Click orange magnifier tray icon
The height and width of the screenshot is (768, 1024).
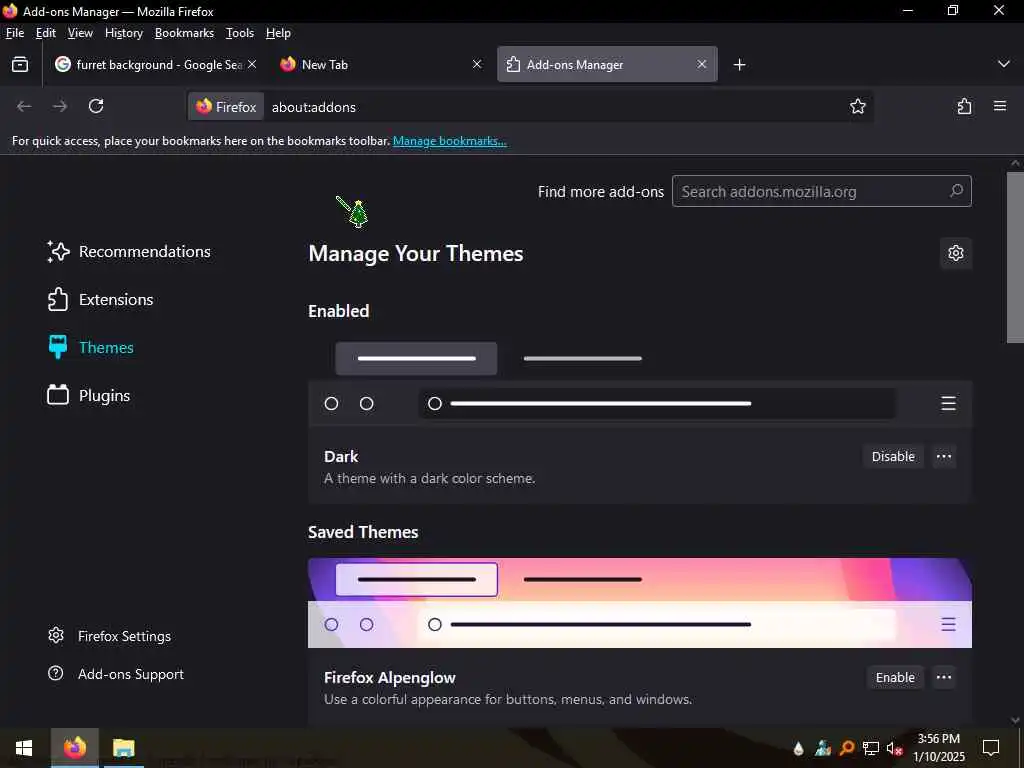[x=847, y=748]
